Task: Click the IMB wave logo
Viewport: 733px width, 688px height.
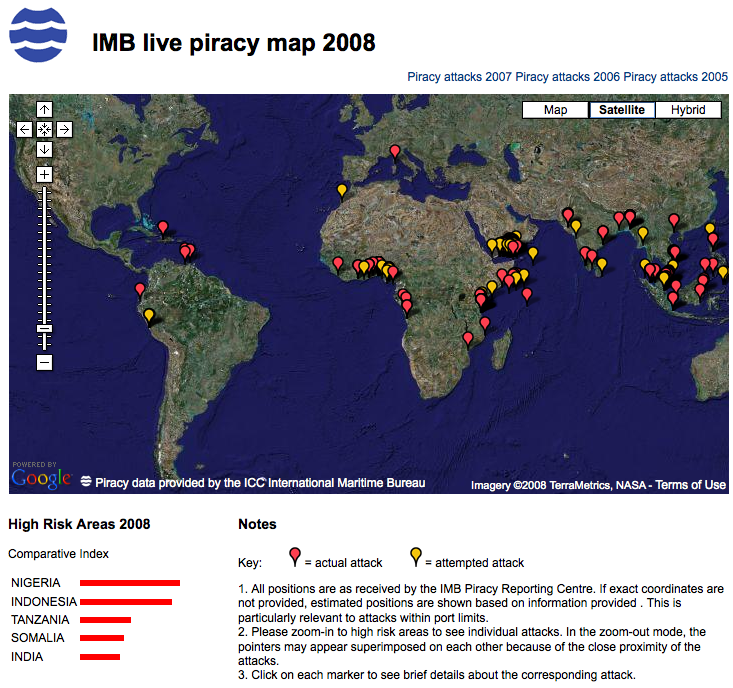Action: (x=38, y=35)
